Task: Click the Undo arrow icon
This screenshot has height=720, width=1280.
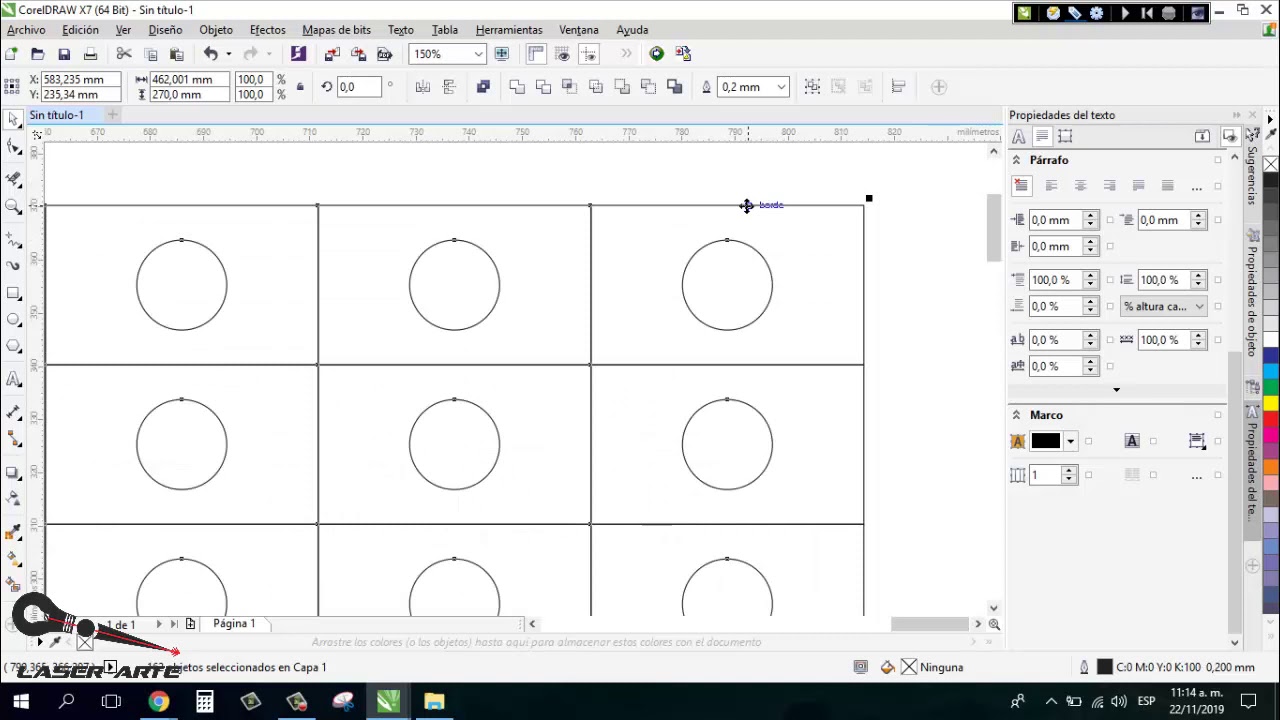Action: 210,54
